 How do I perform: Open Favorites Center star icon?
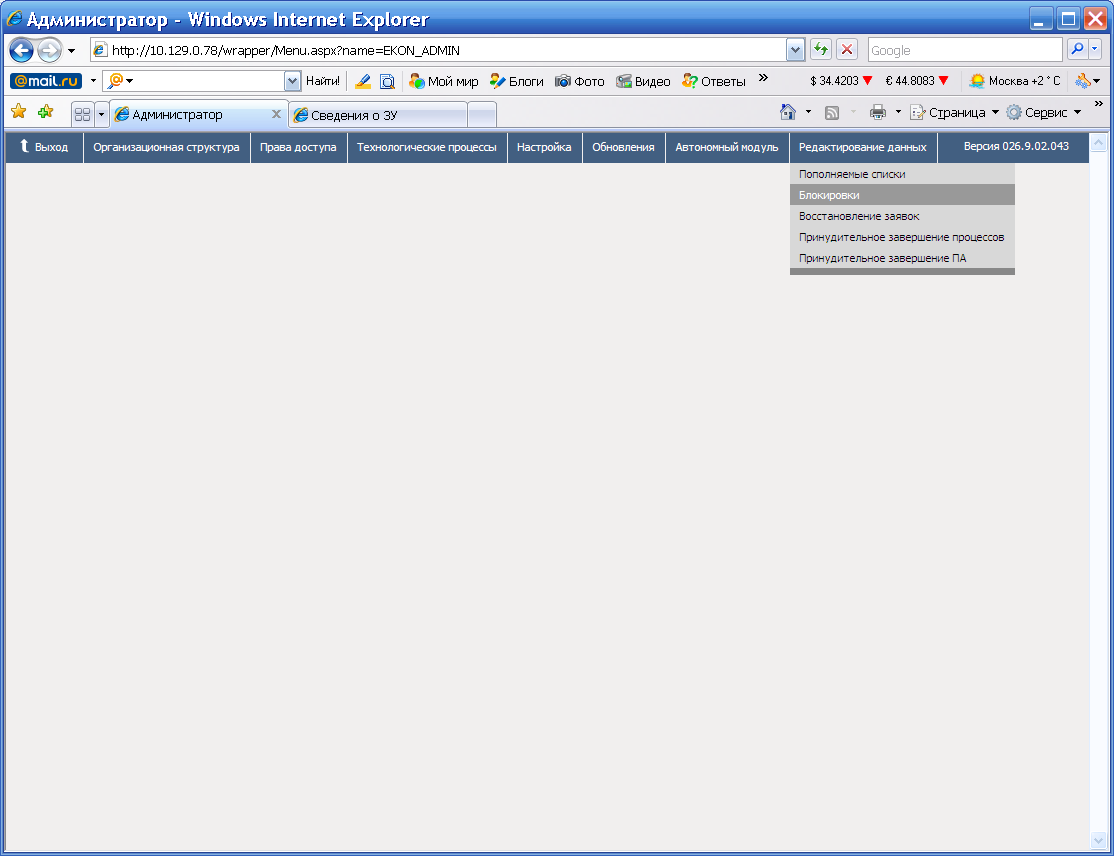(x=18, y=112)
